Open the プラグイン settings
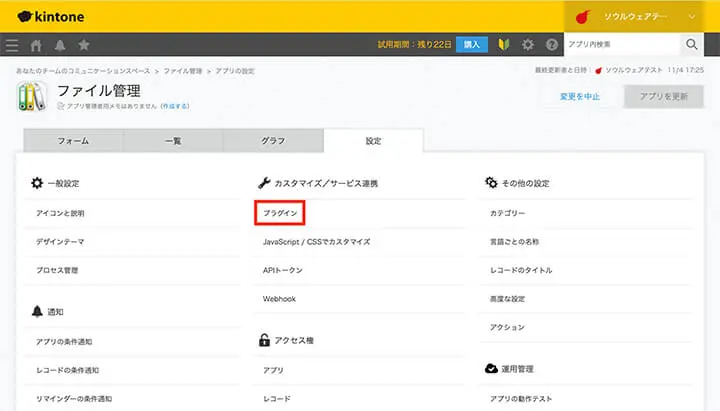Image resolution: width=720 pixels, height=411 pixels. pyautogui.click(x=280, y=213)
